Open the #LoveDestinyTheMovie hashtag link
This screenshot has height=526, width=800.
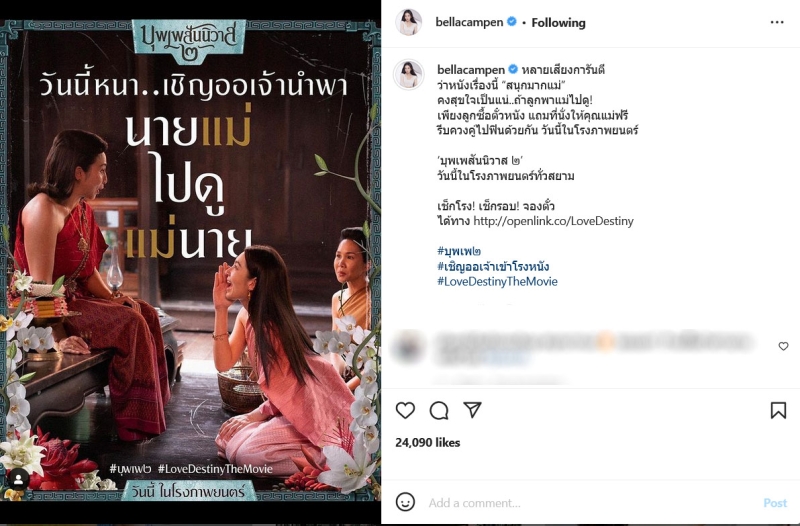click(x=497, y=282)
